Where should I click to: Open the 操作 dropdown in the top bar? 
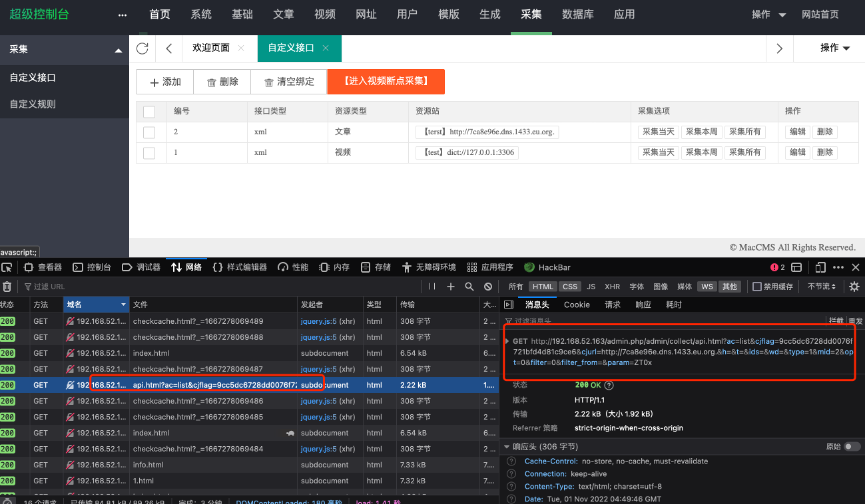(x=768, y=15)
